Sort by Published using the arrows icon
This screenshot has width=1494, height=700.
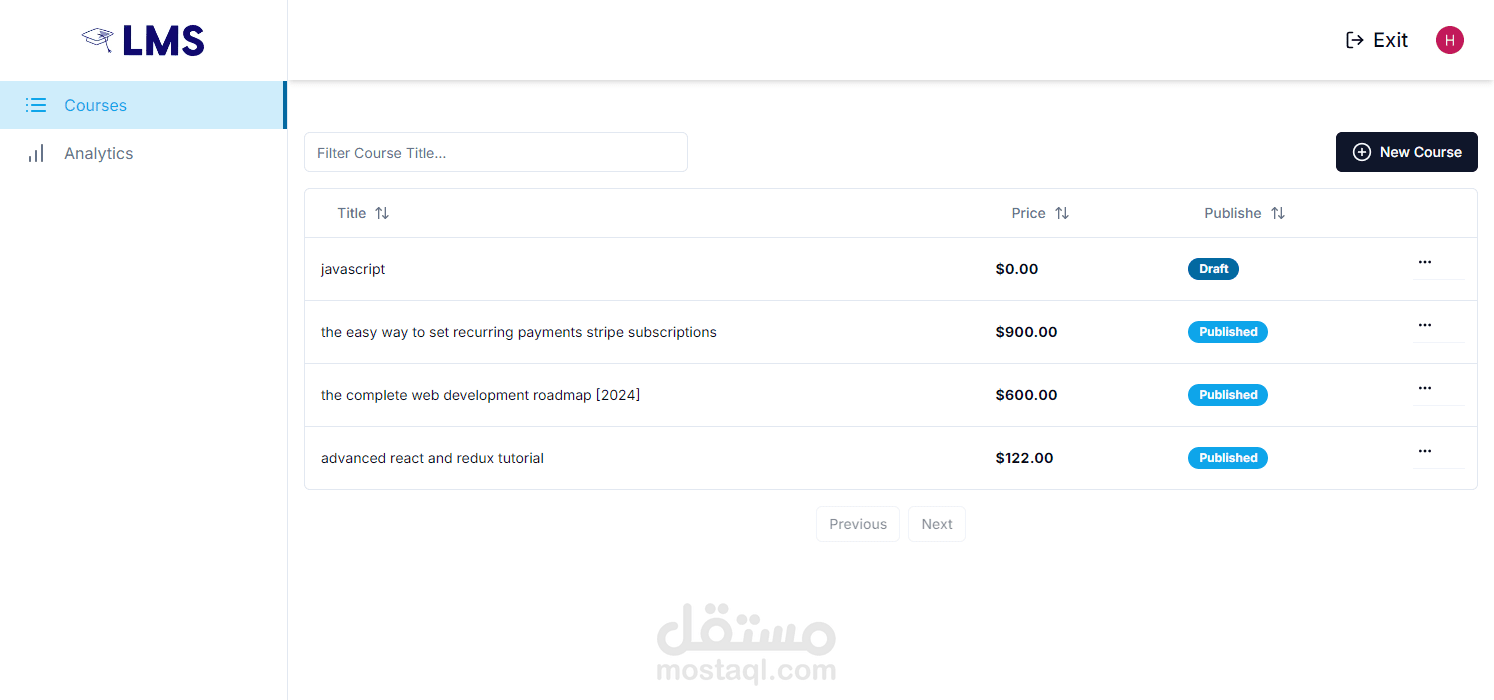1278,213
